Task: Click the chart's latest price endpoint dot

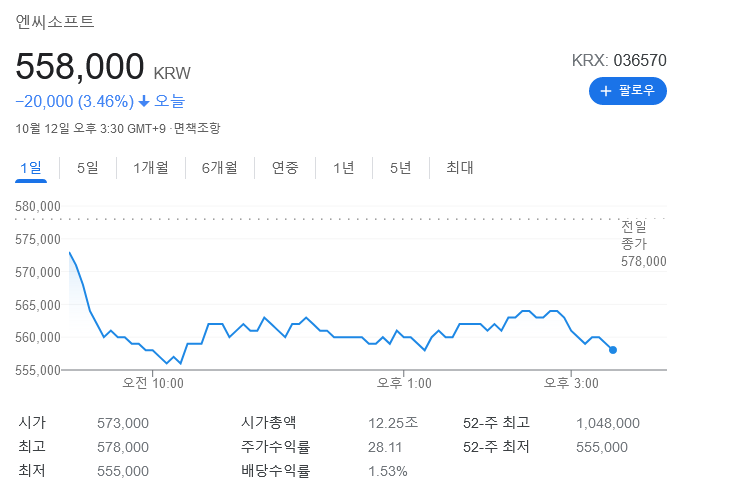Action: 613,350
